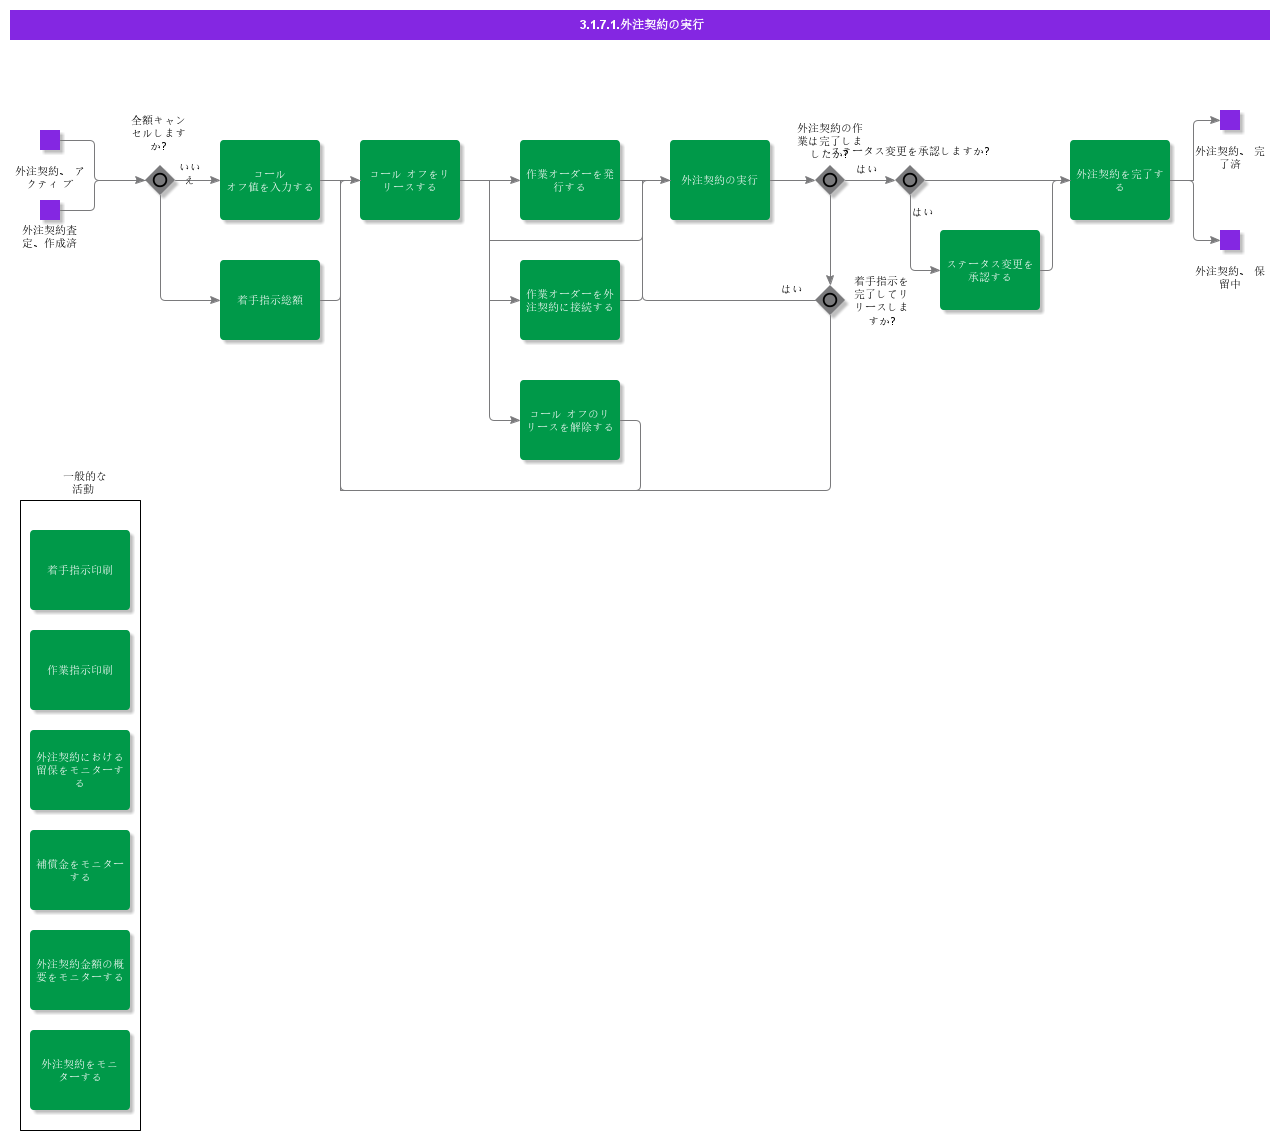Click 作業オーダーを外注契約に接続する activity
This screenshot has height=1140, width=1280.
click(x=570, y=300)
